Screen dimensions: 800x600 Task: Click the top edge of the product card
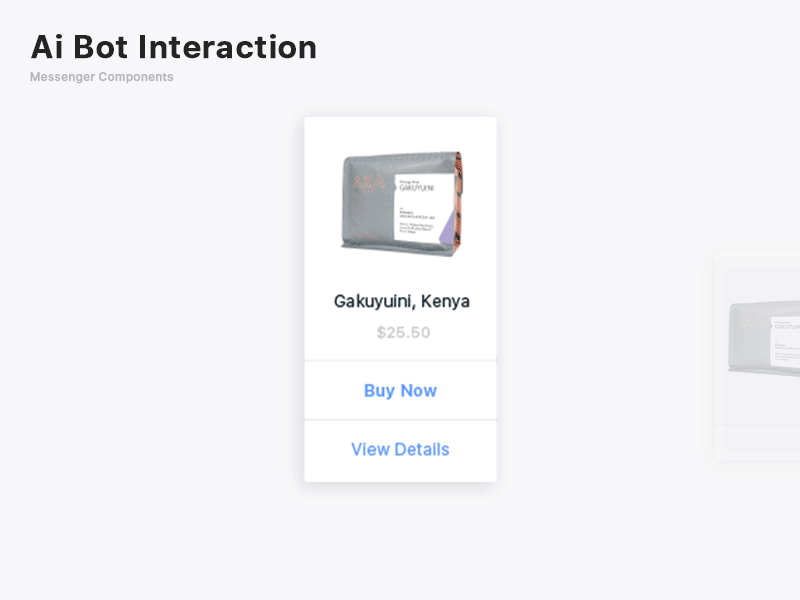(x=400, y=117)
